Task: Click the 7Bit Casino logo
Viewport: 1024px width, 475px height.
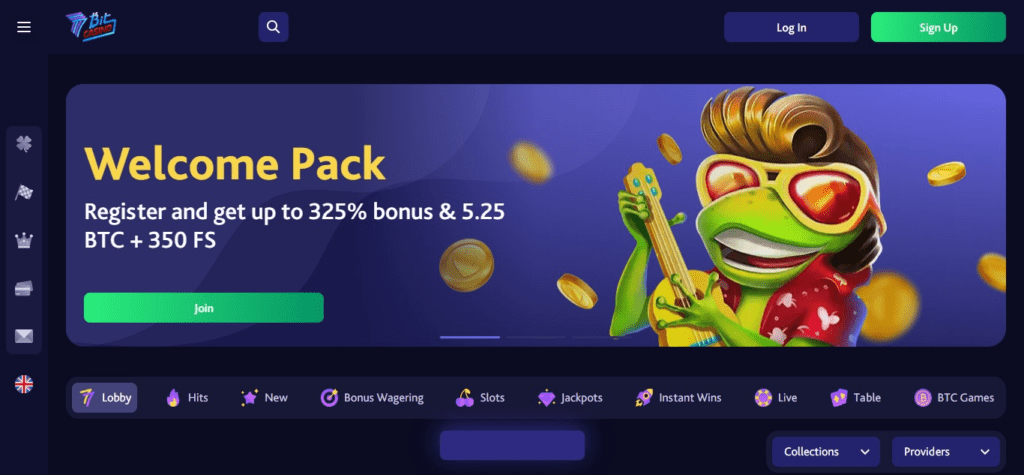Action: [91, 27]
